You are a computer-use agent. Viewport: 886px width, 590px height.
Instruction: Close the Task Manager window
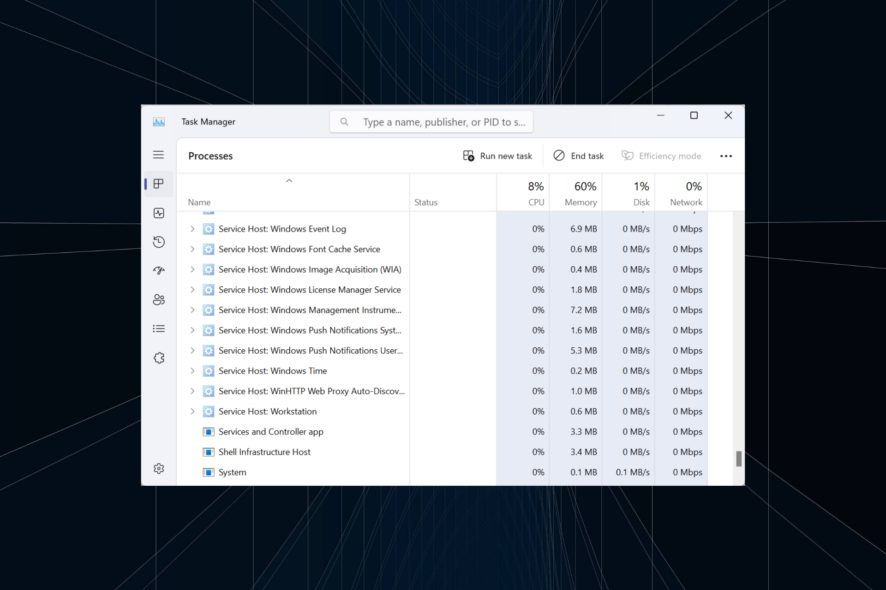coord(728,115)
